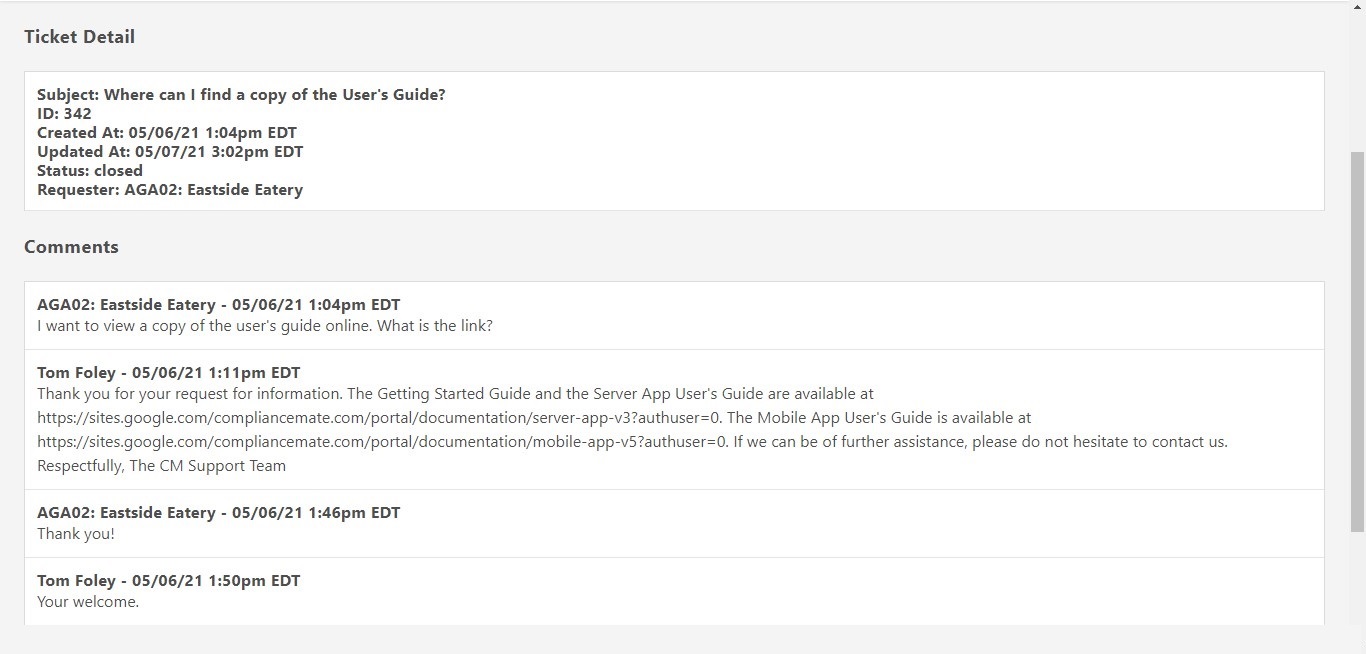The height and width of the screenshot is (654, 1366).
Task: Select the 'Thank you!' comment text
Action: [x=75, y=533]
